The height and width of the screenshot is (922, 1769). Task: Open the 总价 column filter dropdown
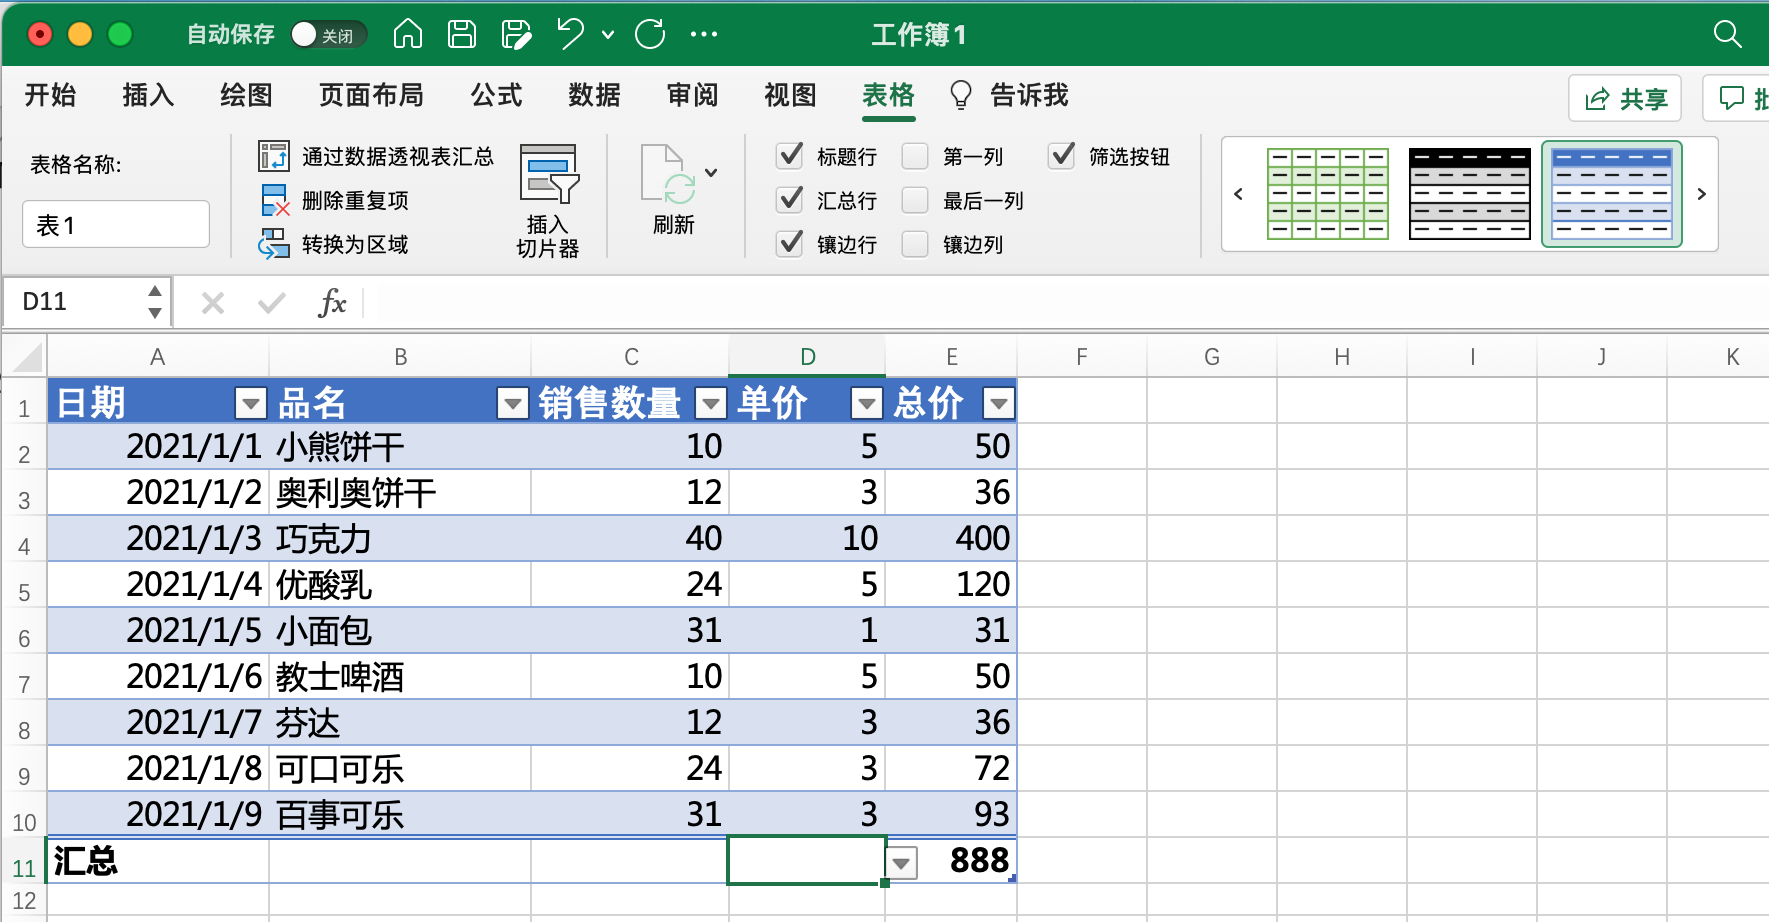998,403
